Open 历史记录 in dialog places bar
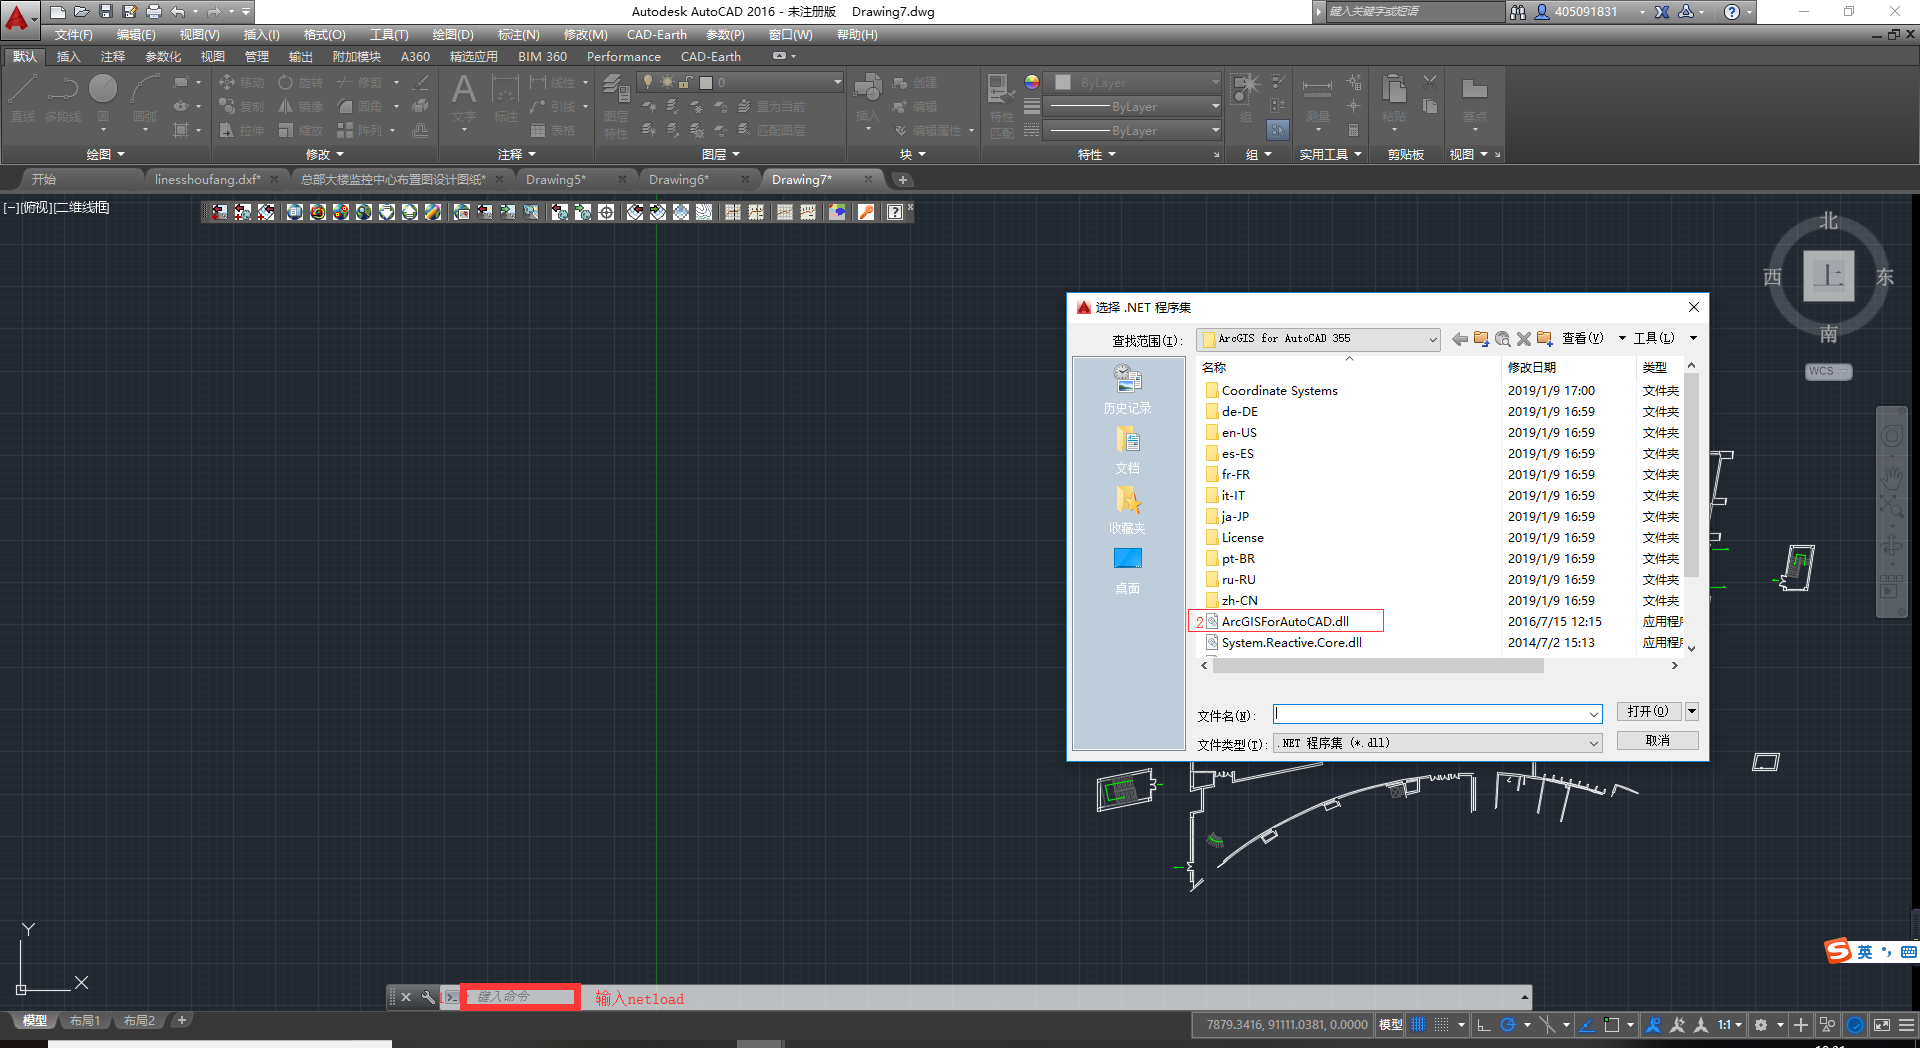 click(x=1127, y=389)
